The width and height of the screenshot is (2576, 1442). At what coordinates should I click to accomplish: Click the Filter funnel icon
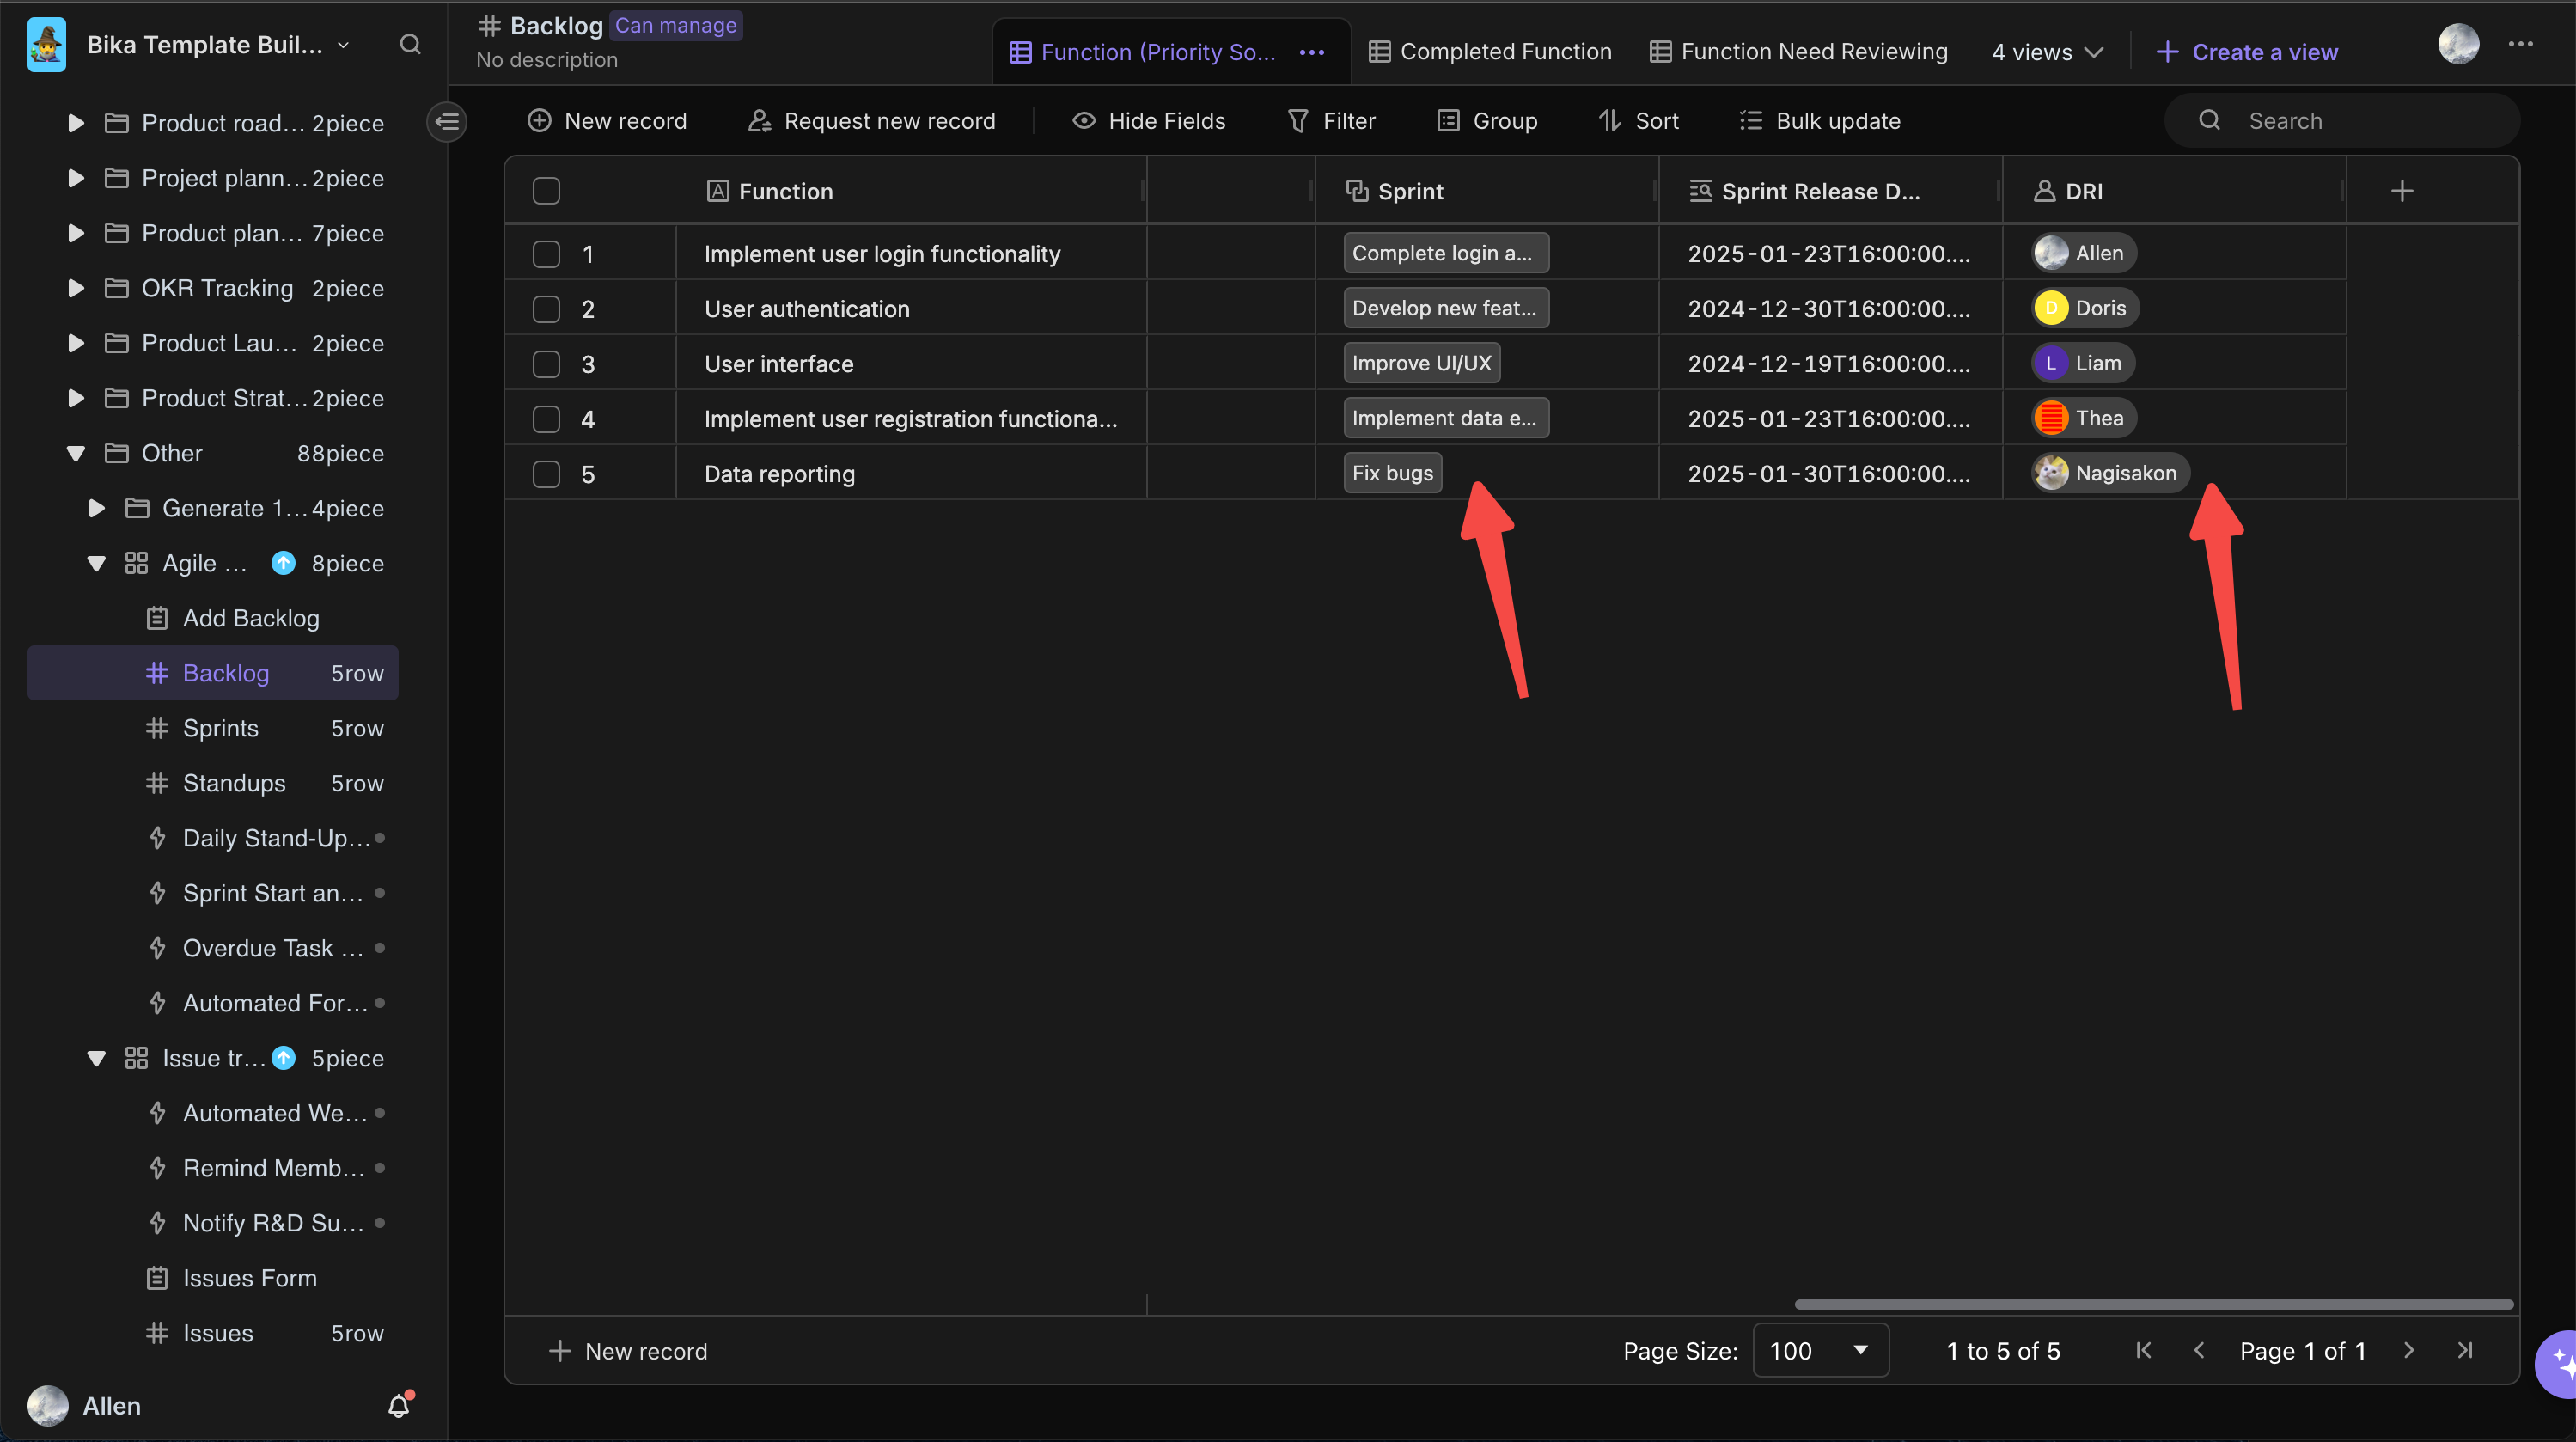click(1297, 121)
